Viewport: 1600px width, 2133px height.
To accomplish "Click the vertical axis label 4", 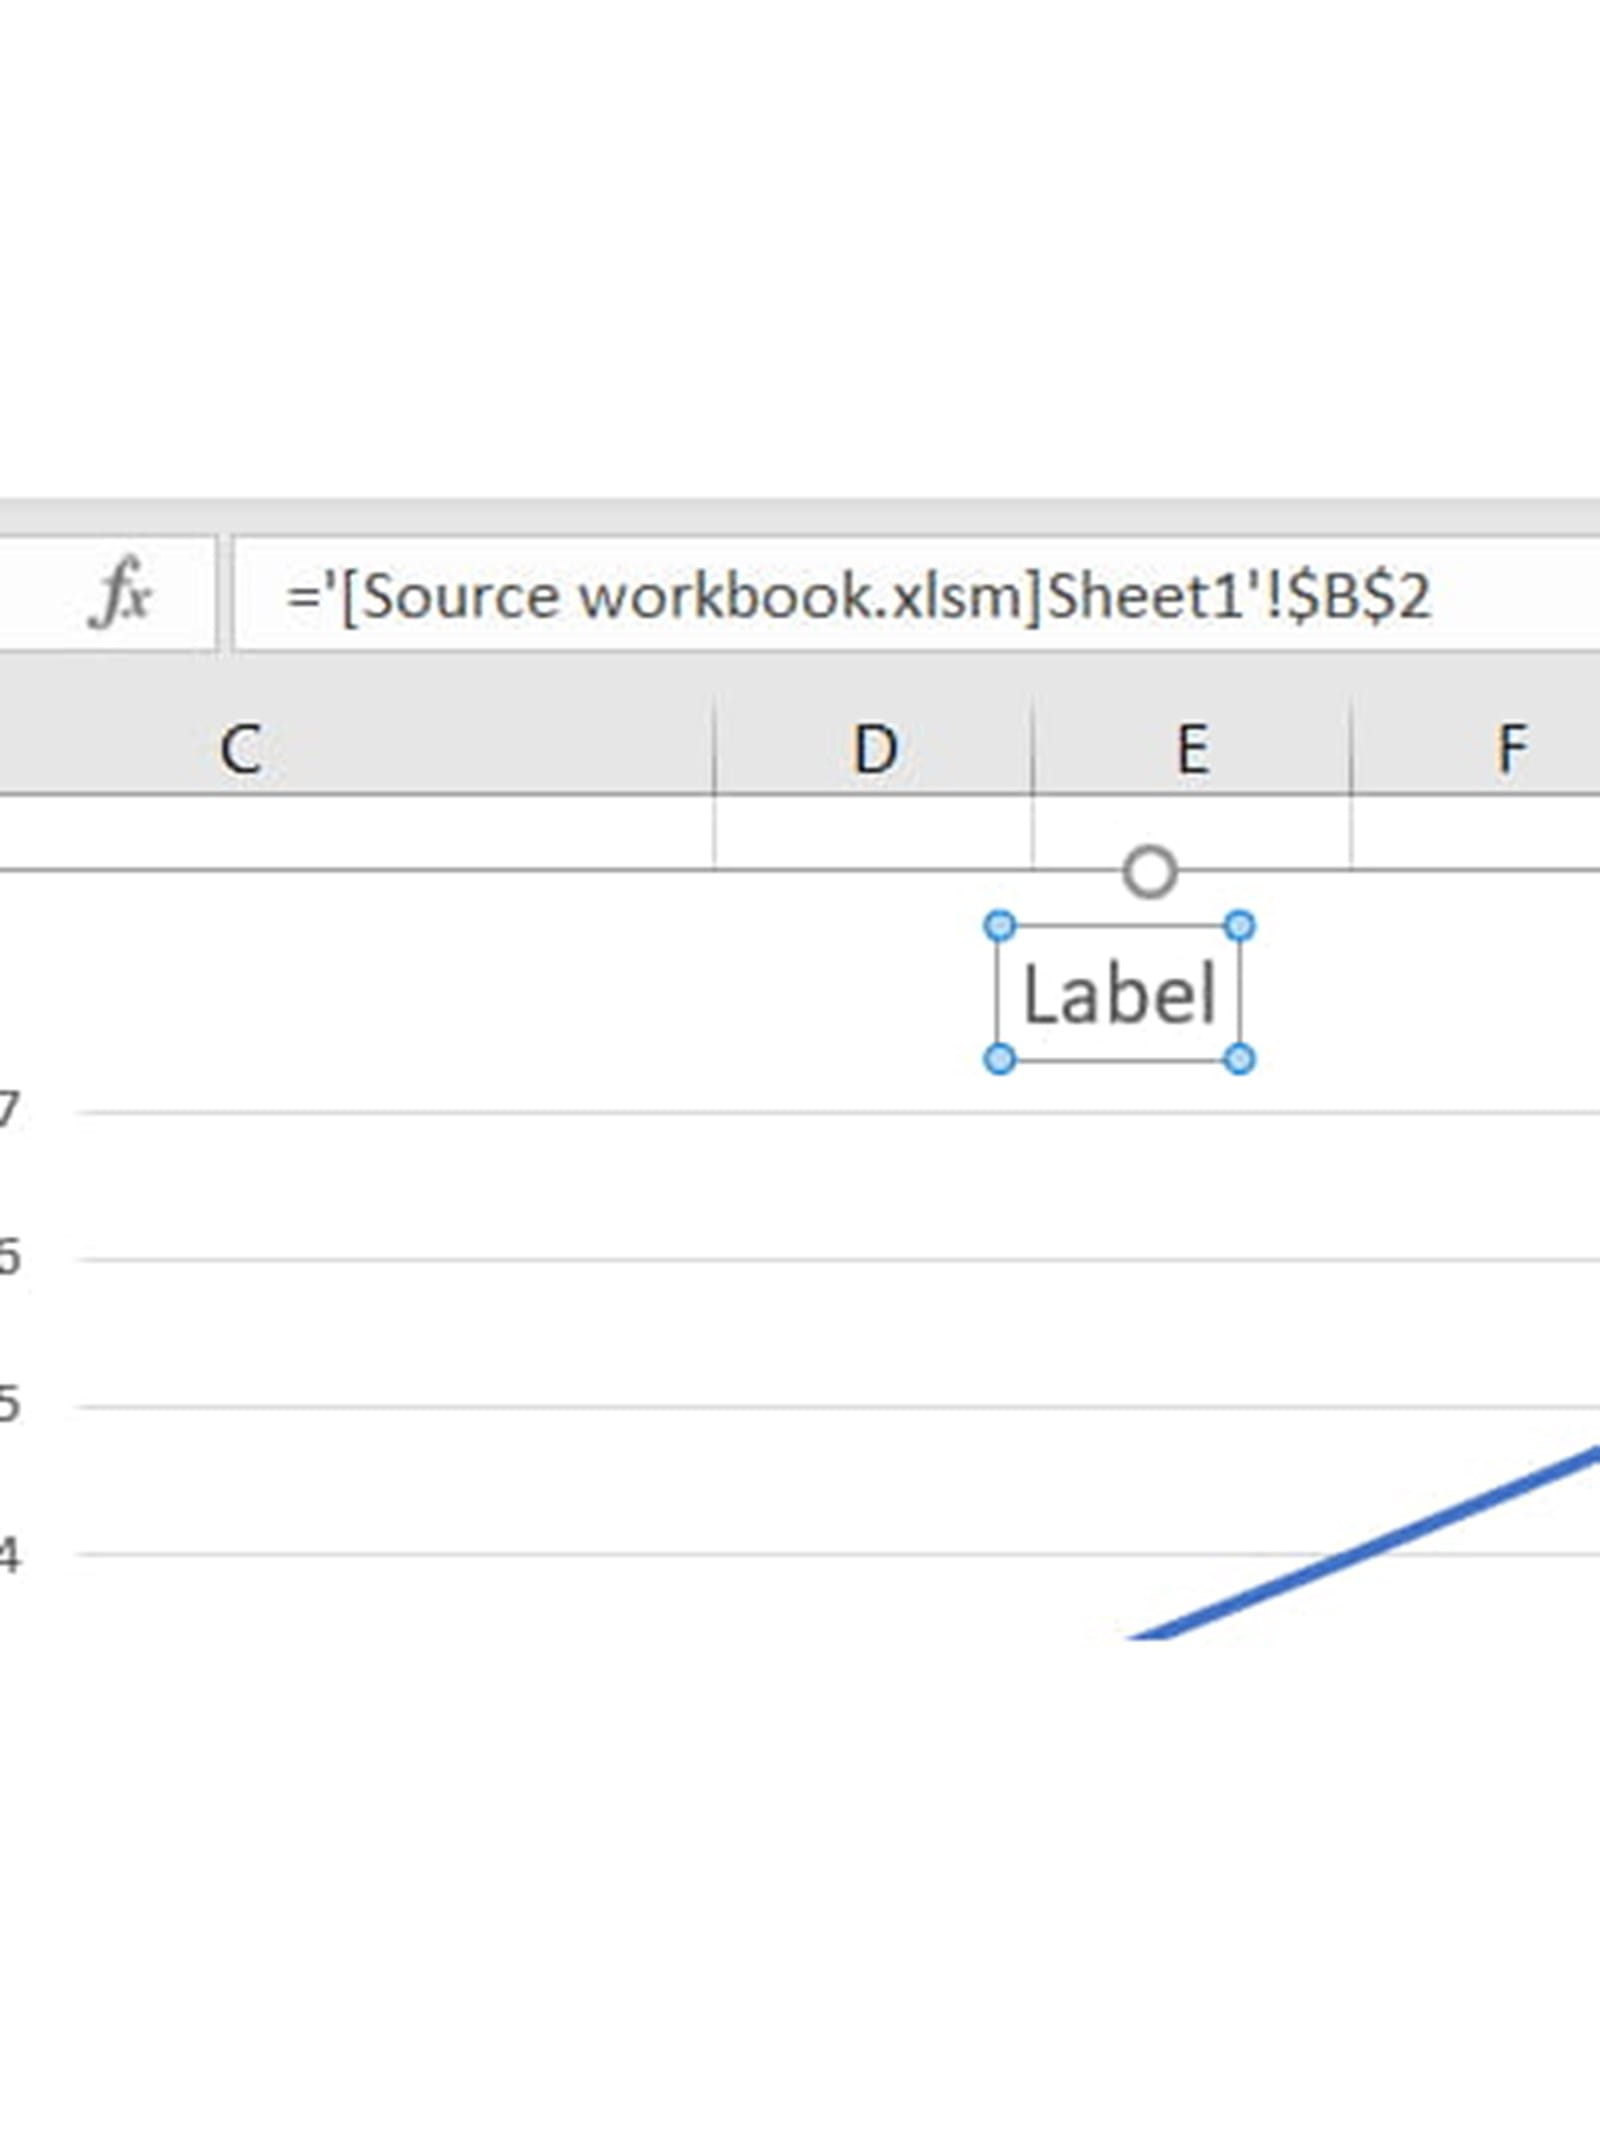I will (9, 1555).
